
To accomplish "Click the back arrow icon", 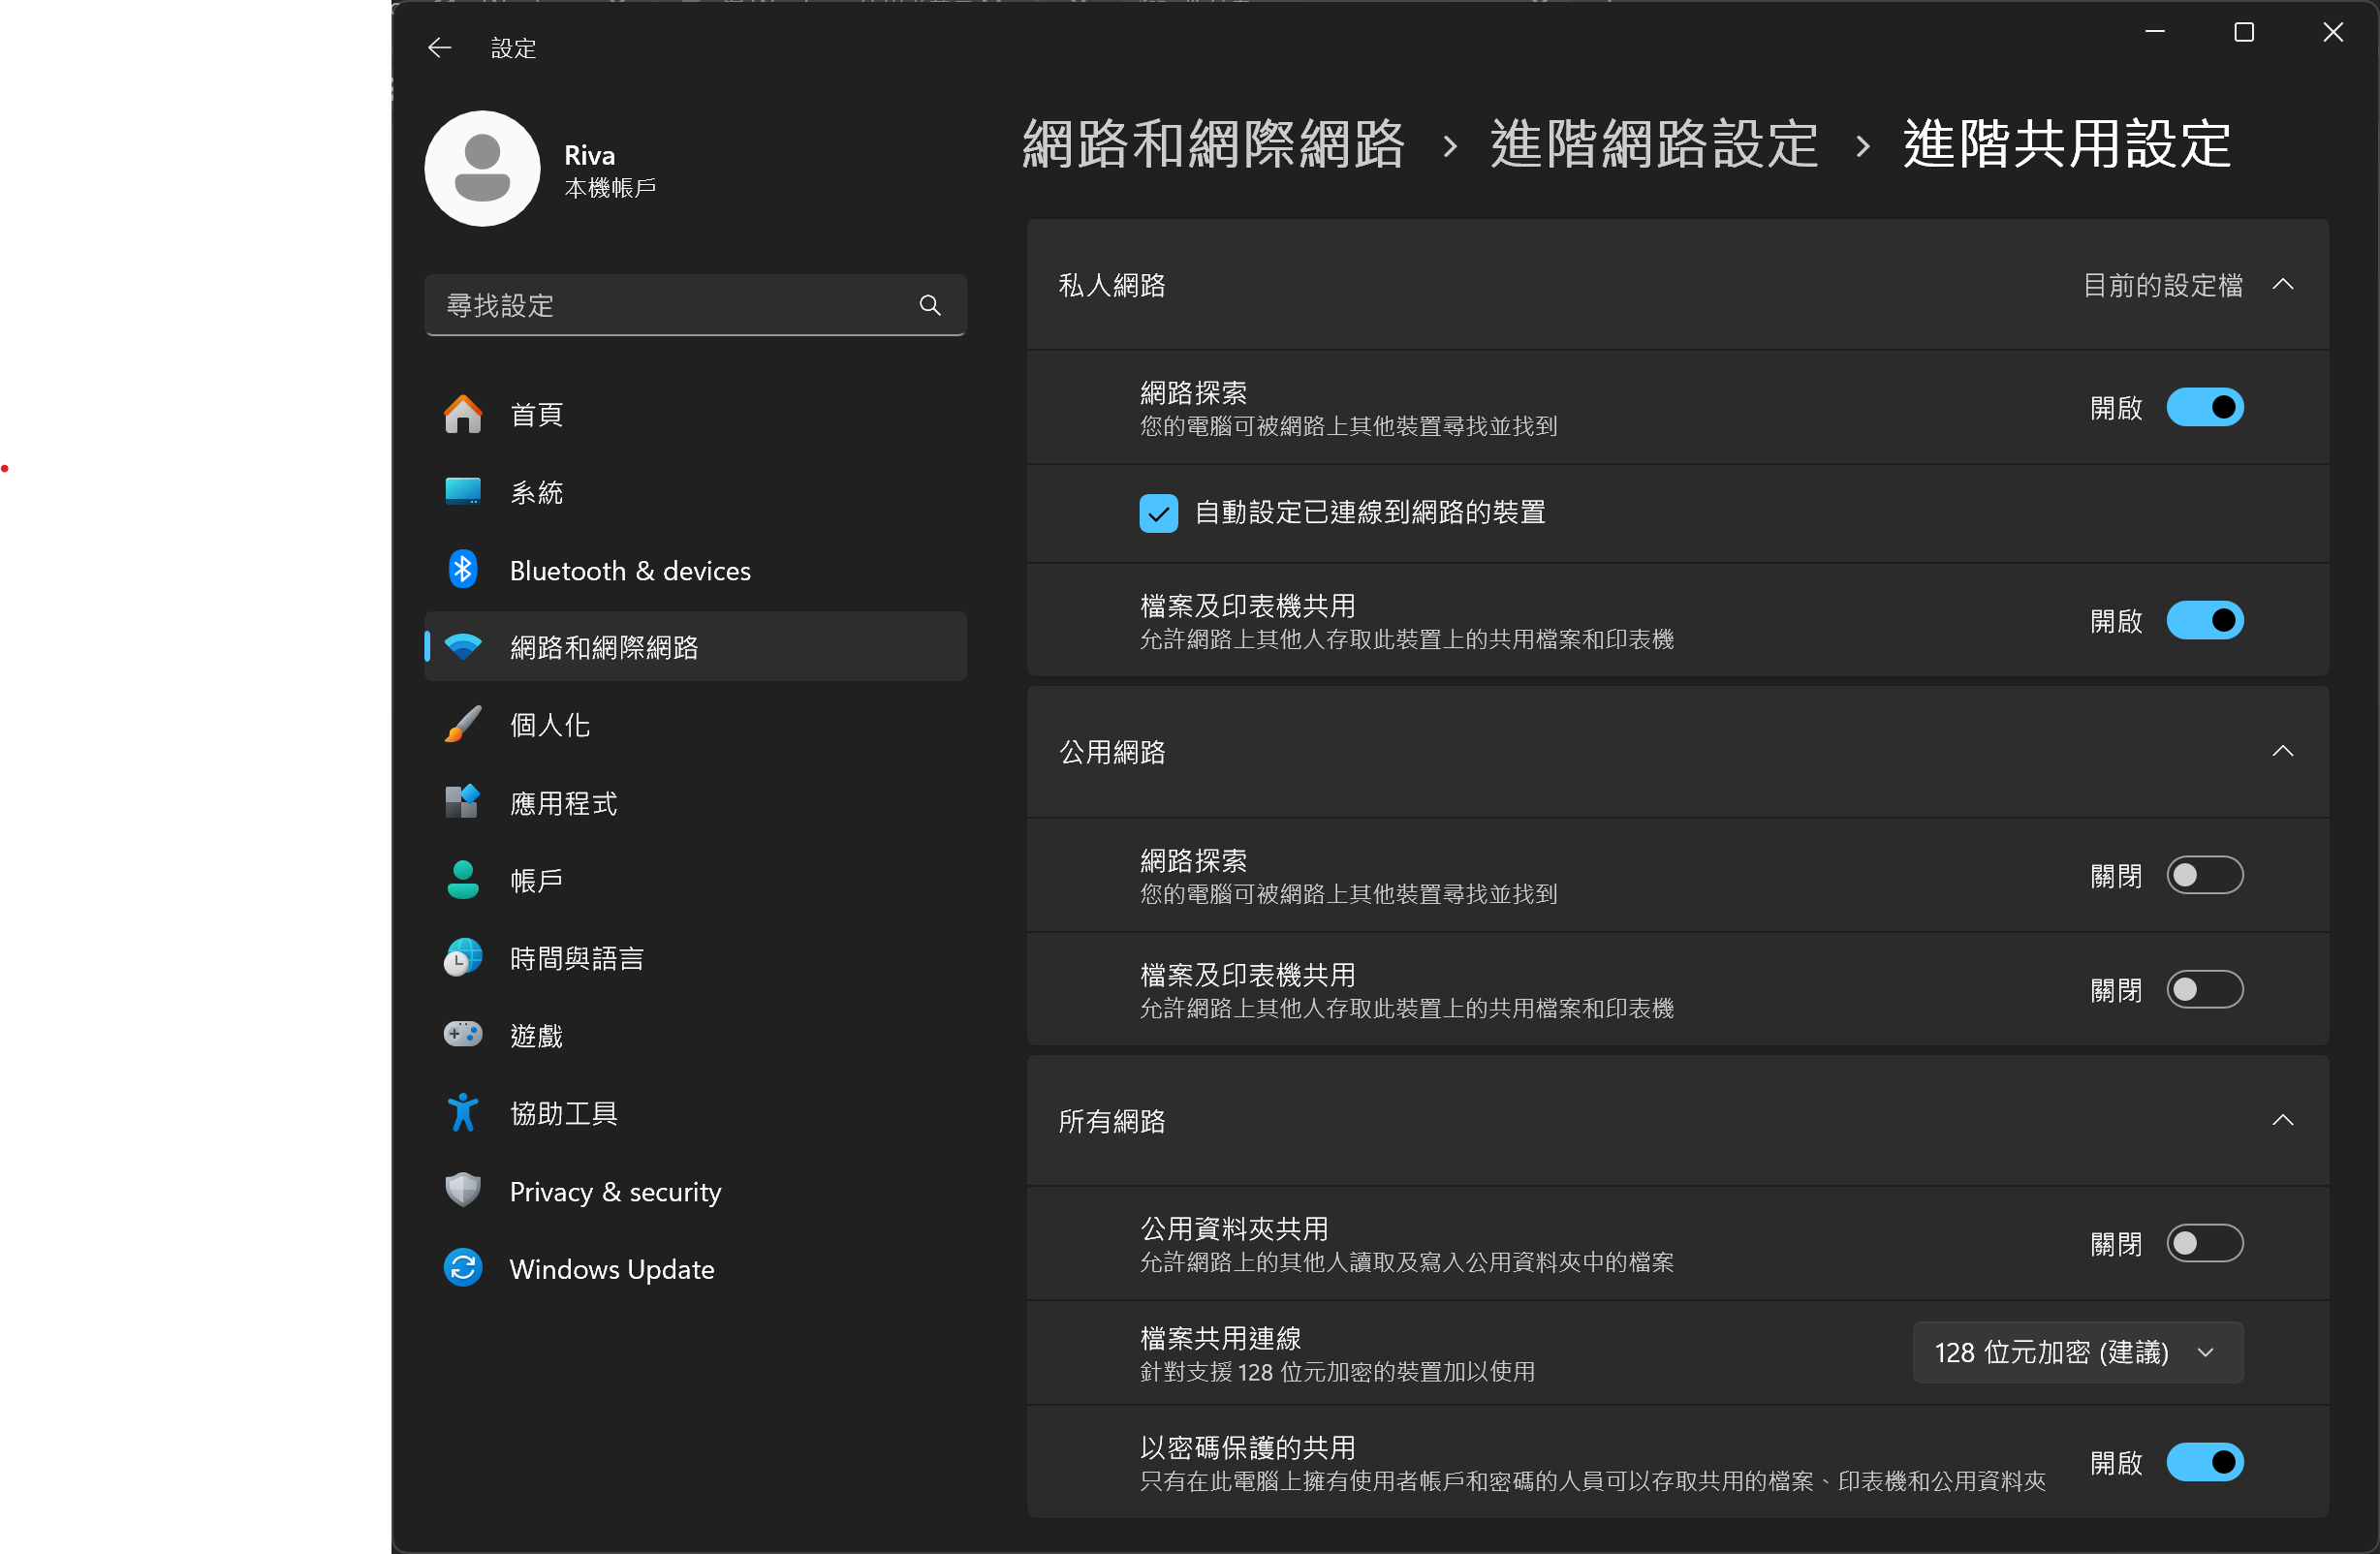I will [439, 48].
